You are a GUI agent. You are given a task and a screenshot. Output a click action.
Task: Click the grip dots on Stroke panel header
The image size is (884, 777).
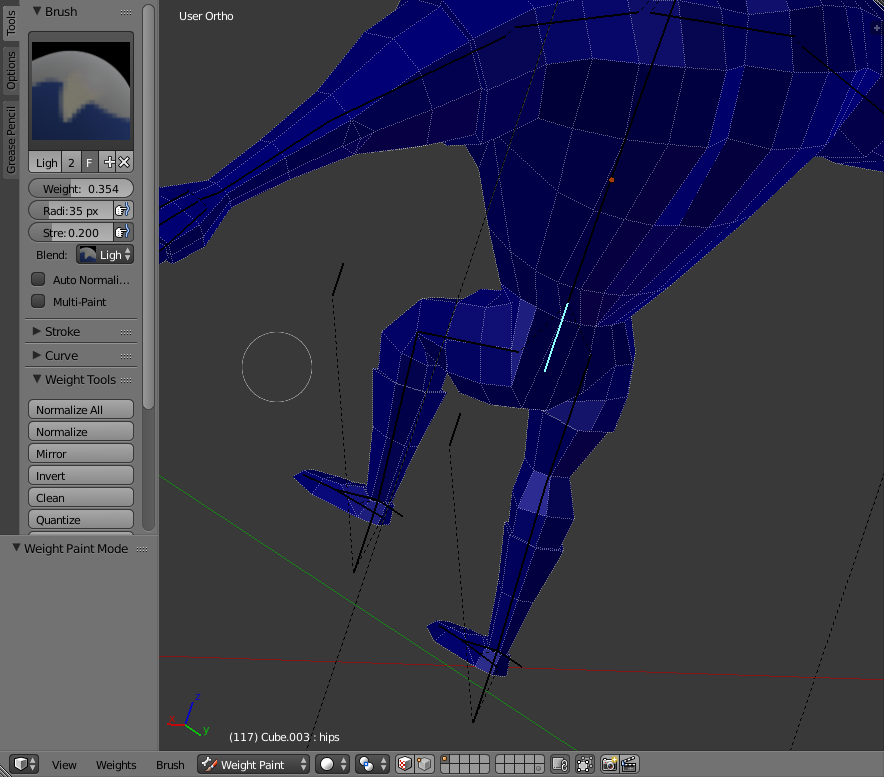(x=126, y=332)
